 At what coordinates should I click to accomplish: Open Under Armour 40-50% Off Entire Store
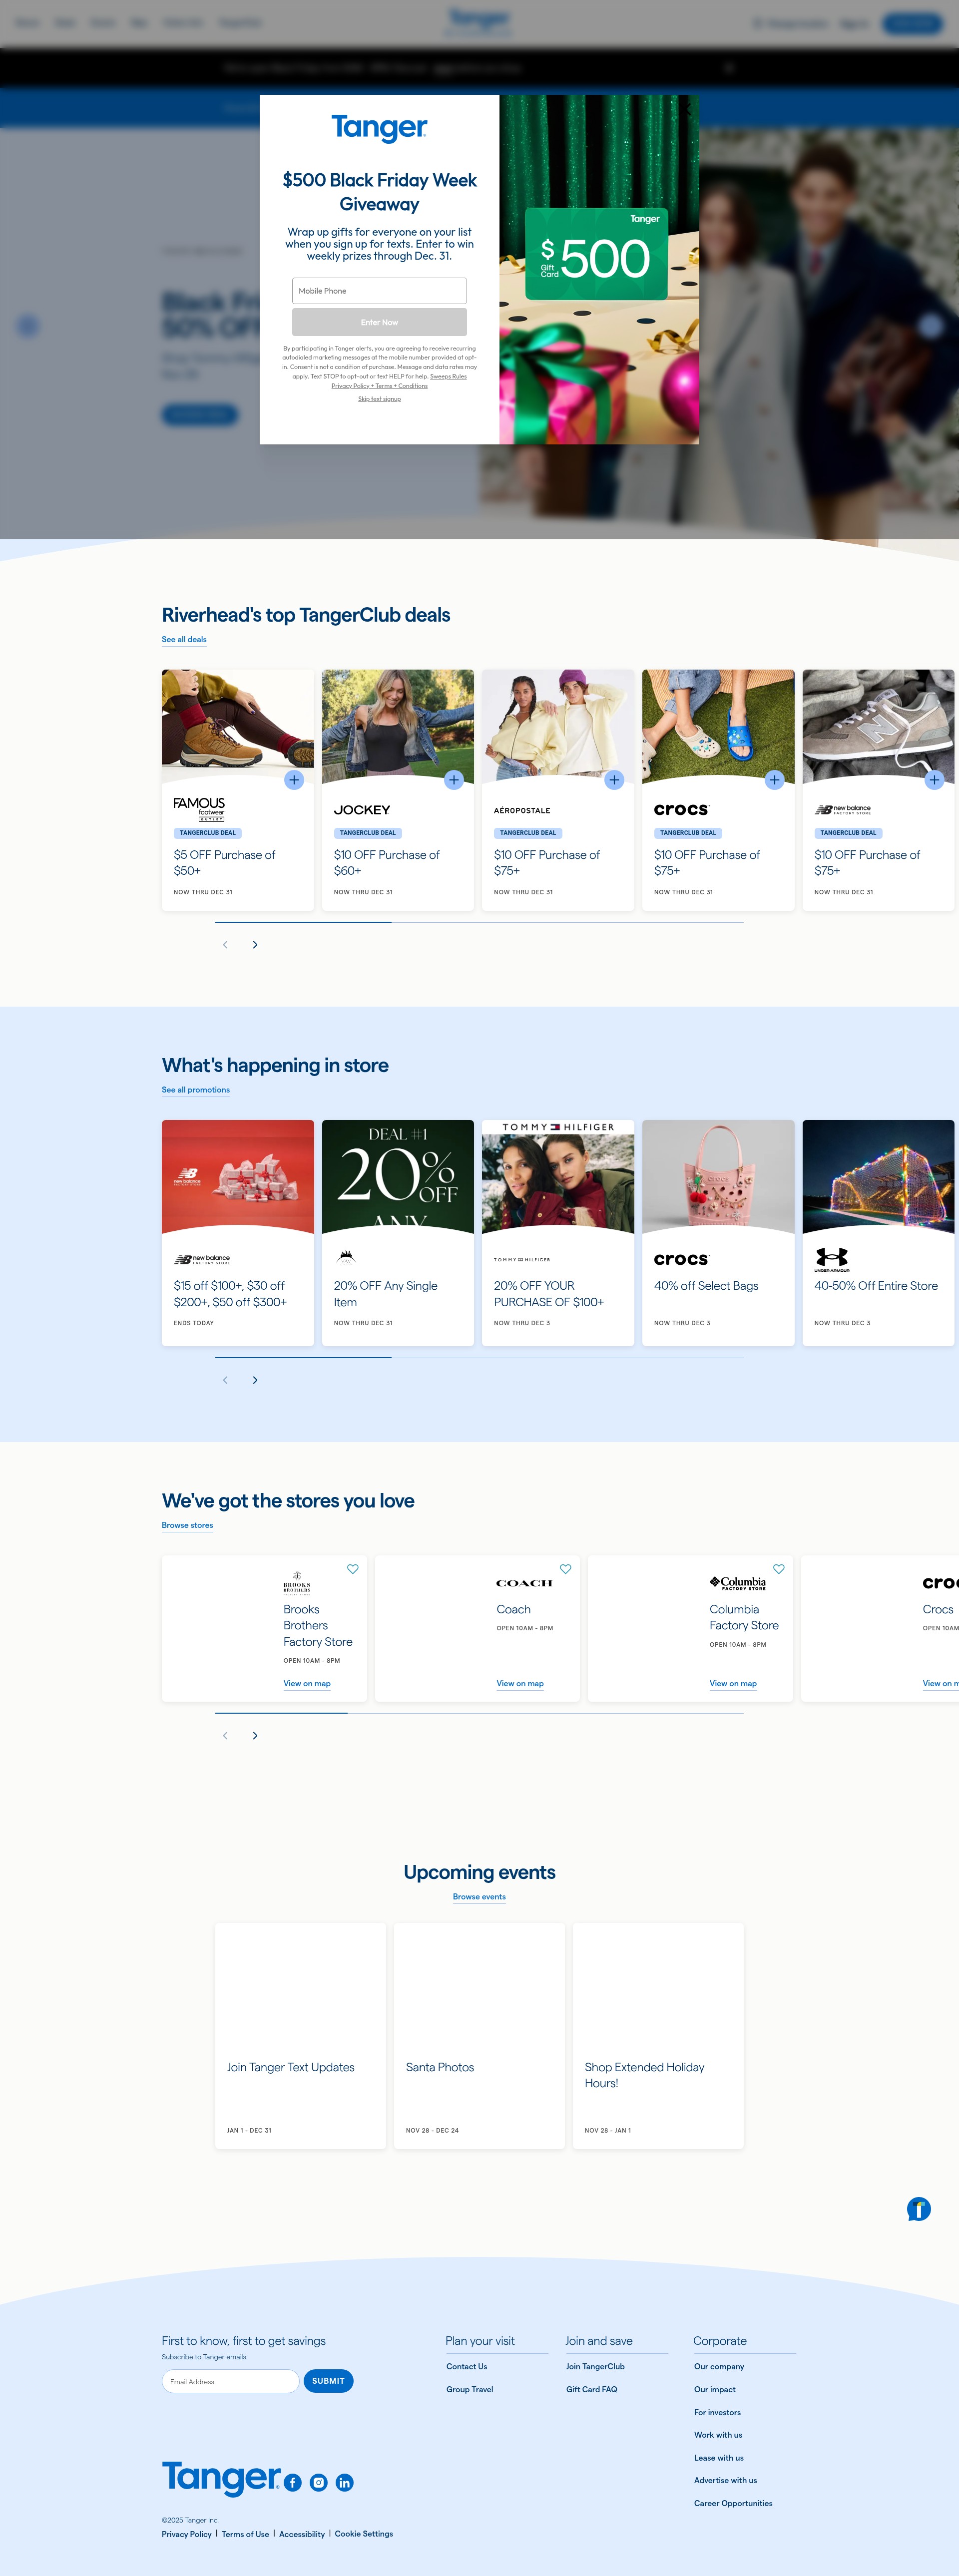coord(878,1233)
